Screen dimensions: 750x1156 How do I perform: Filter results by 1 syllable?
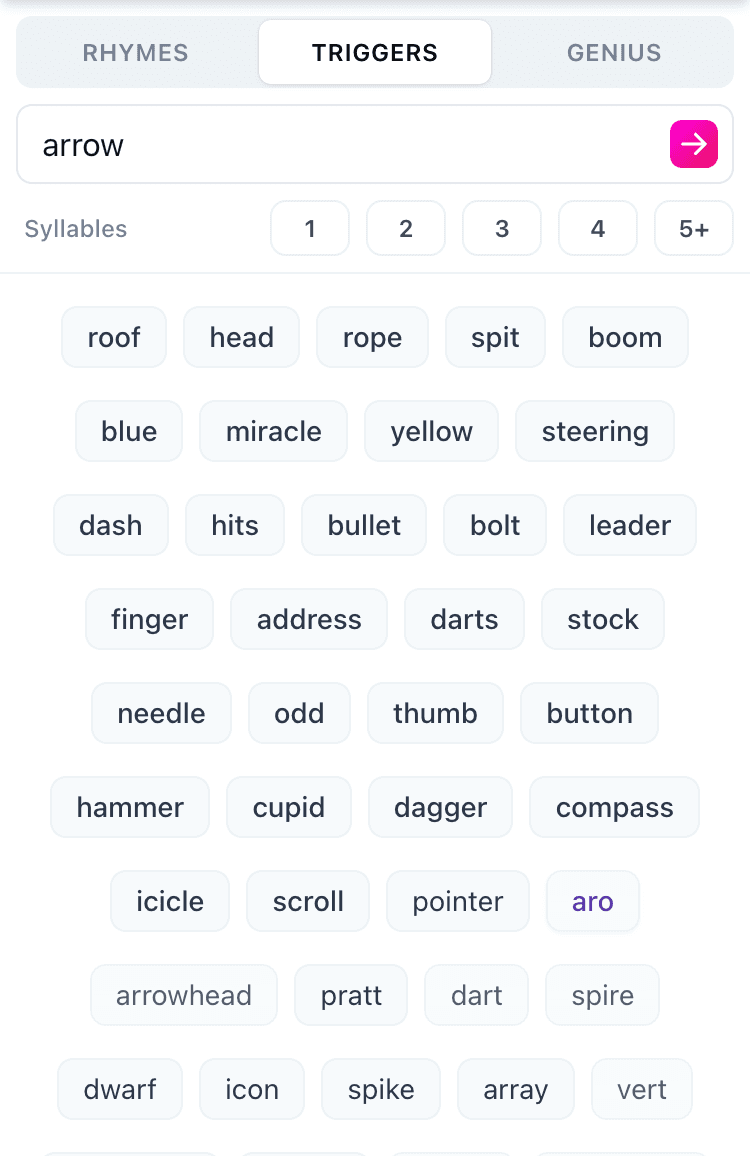click(x=310, y=228)
